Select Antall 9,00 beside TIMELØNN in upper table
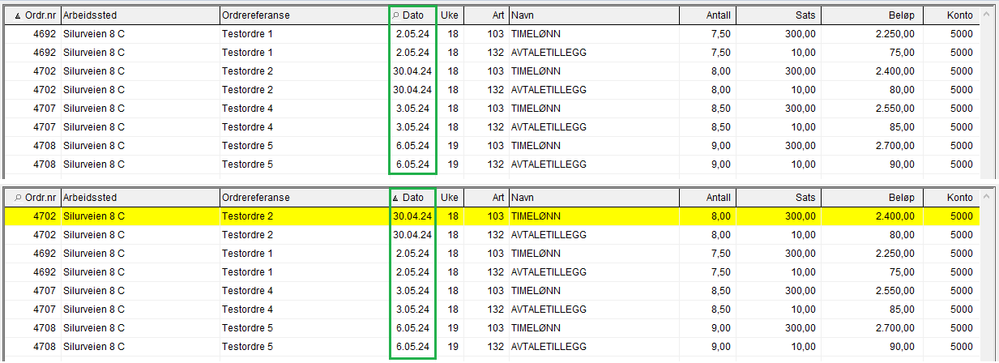This screenshot has width=999, height=363. [x=721, y=145]
